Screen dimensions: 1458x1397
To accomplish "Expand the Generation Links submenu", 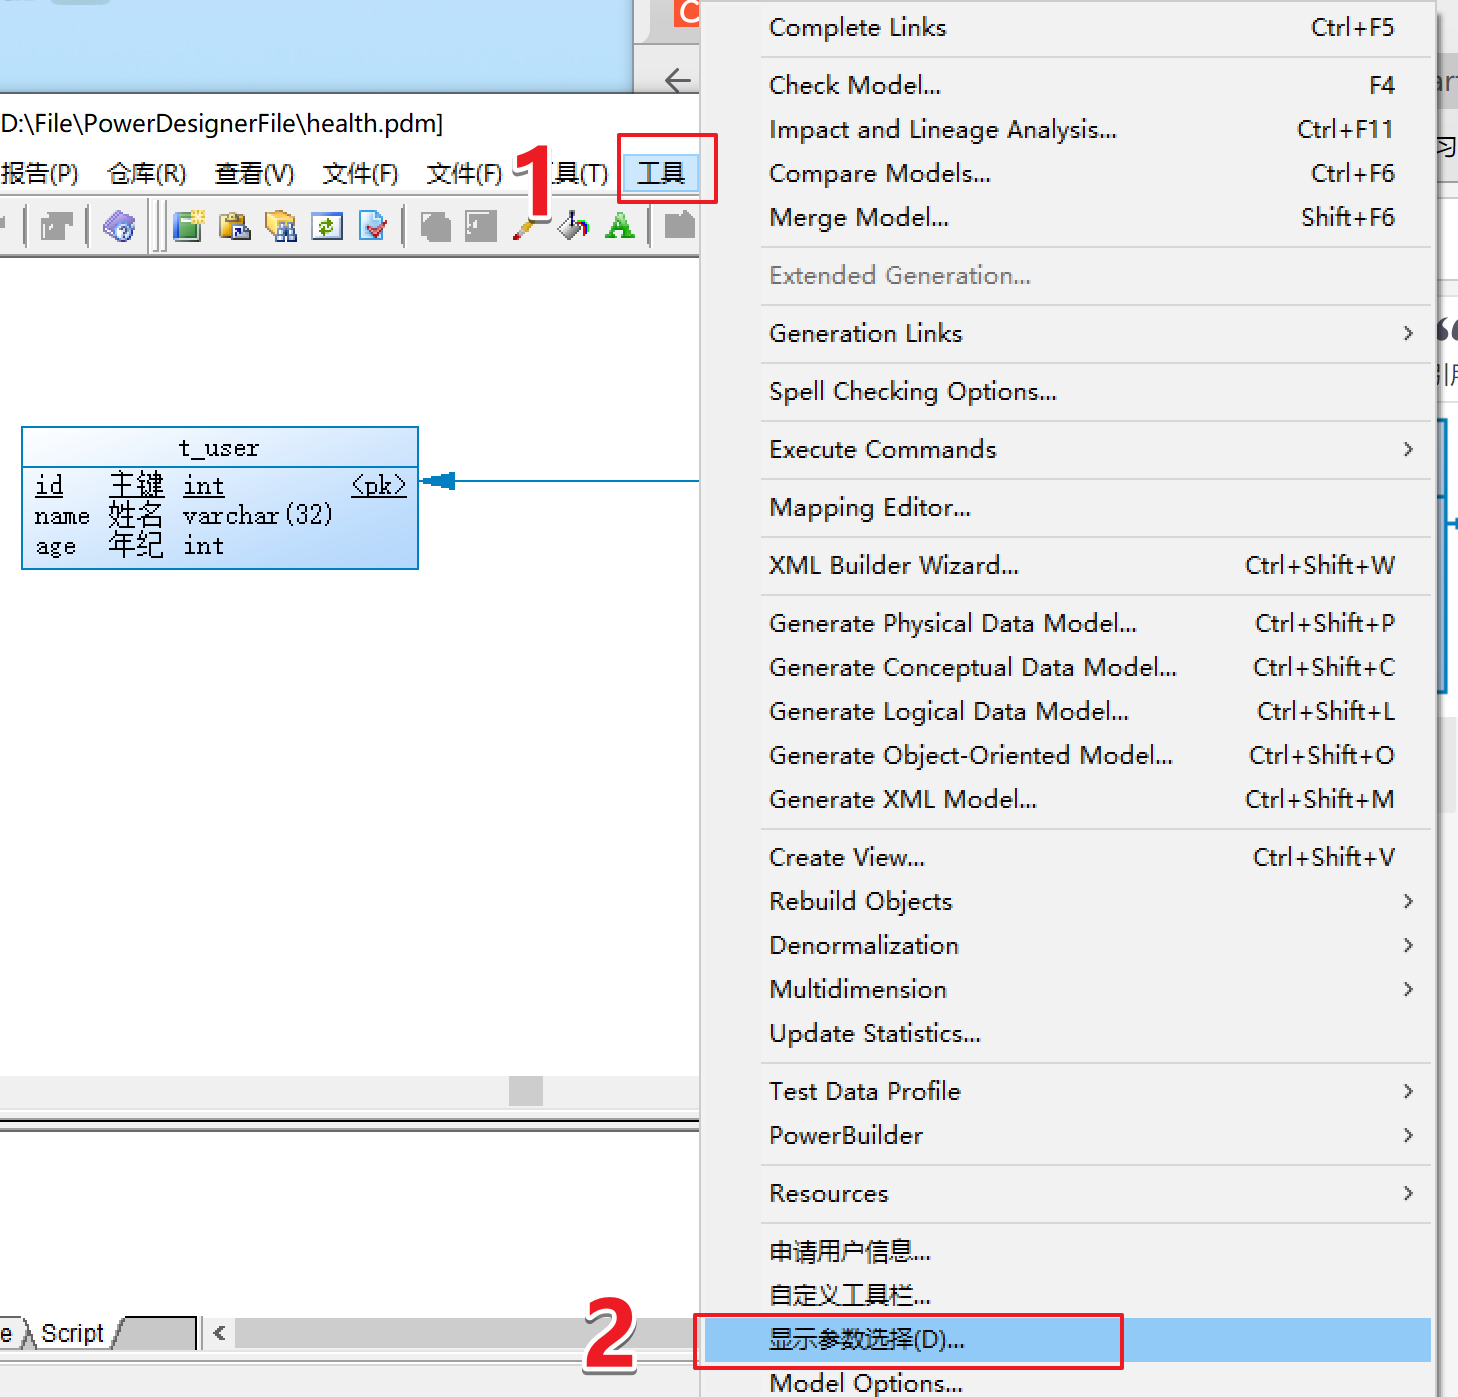I will point(865,333).
